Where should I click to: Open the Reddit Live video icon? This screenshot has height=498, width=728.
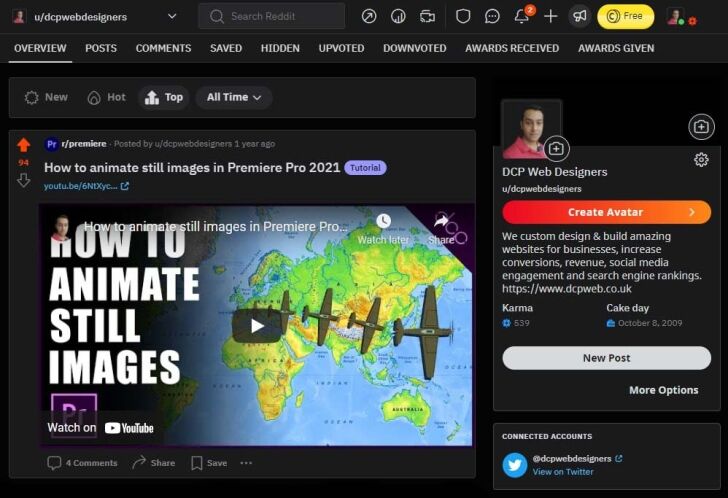tap(427, 17)
